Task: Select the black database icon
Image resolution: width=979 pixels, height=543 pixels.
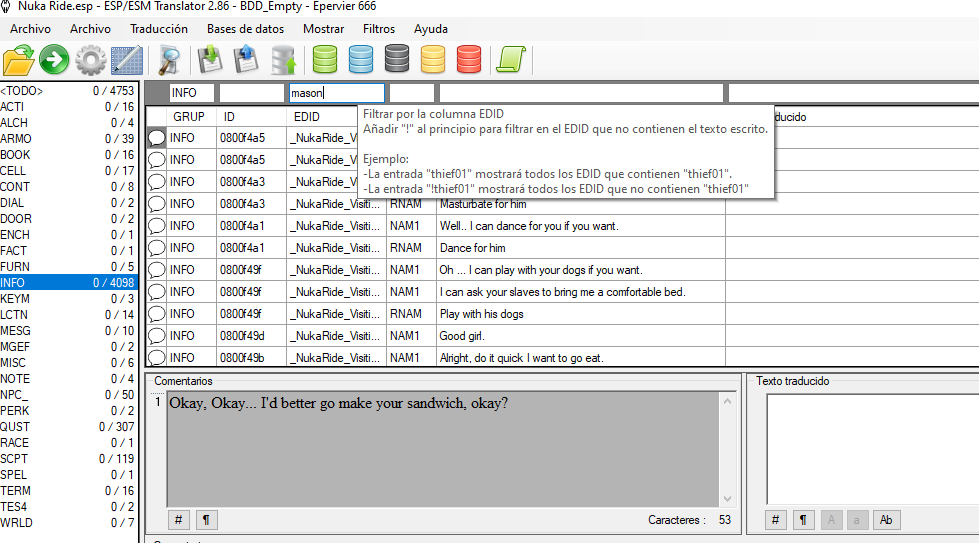Action: tap(397, 59)
